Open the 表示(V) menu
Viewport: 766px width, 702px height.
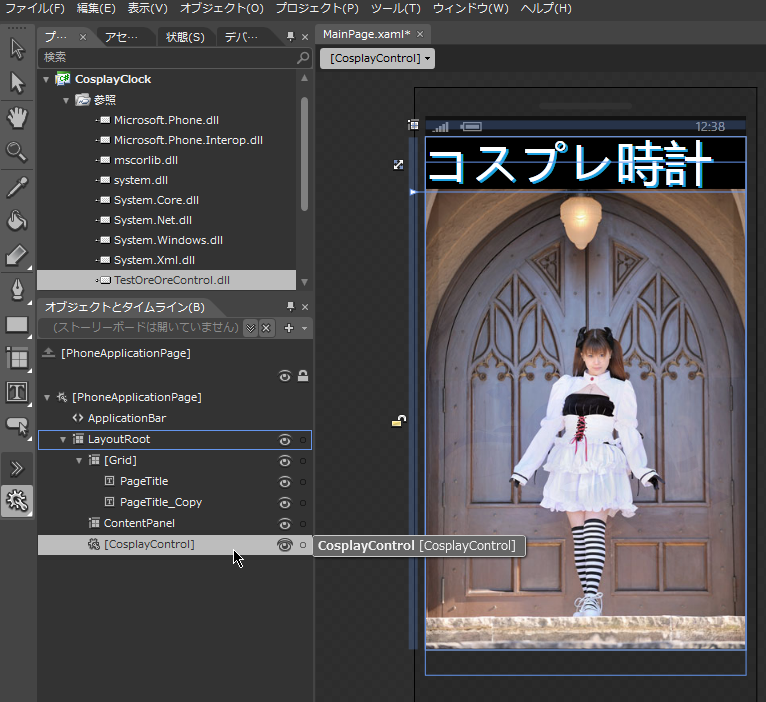click(148, 8)
